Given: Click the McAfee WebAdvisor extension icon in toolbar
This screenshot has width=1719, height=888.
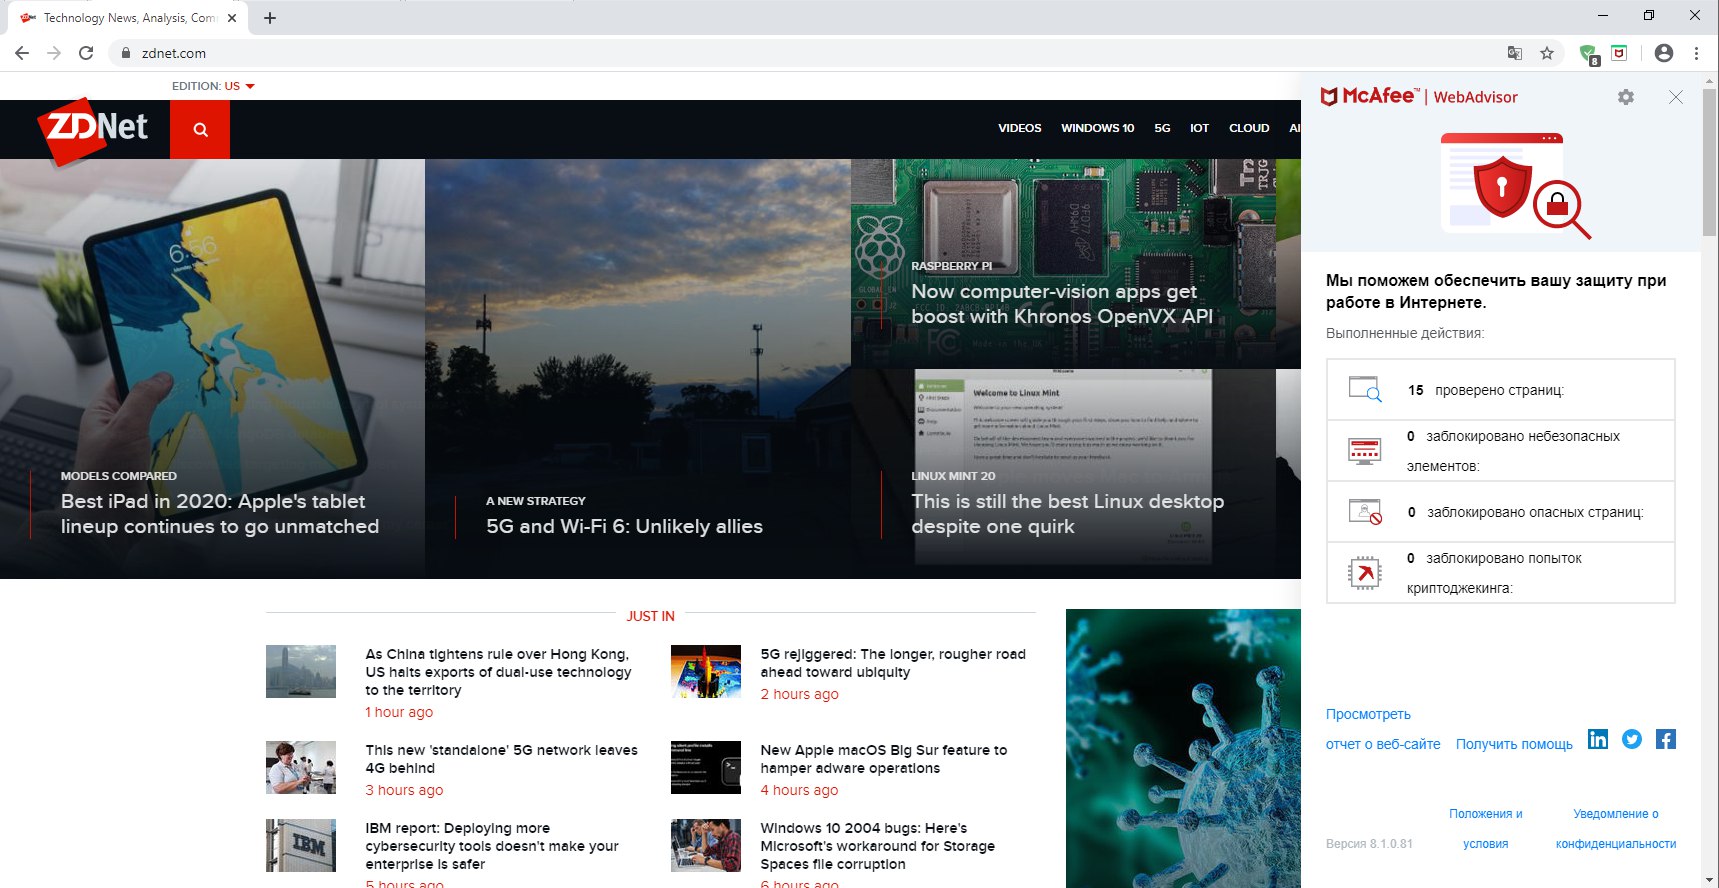Looking at the screenshot, I should point(1619,53).
